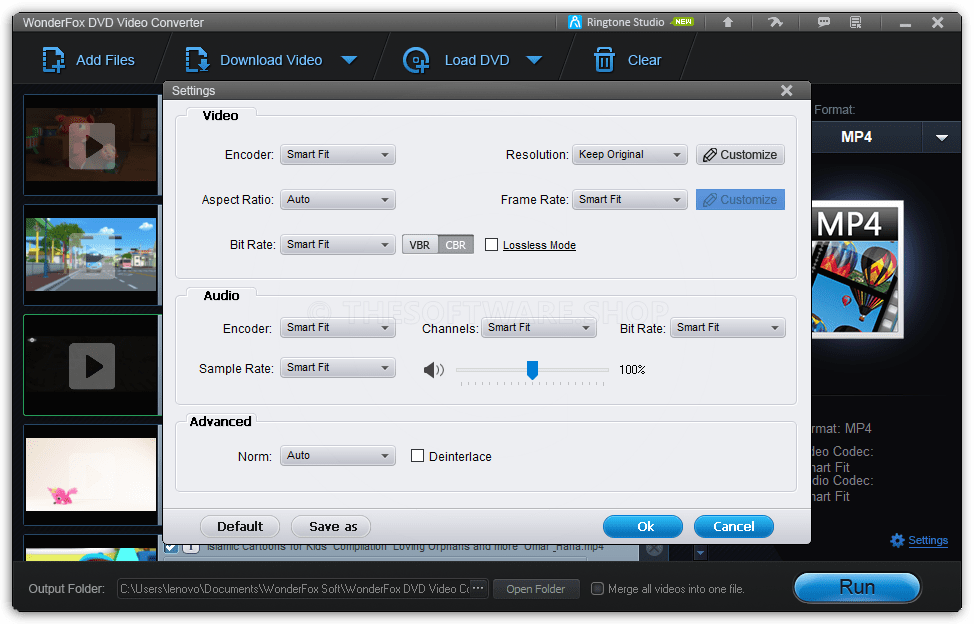Click the dropdown arrow beside the file remove button
Viewport: 974px width, 624px height.
700,552
